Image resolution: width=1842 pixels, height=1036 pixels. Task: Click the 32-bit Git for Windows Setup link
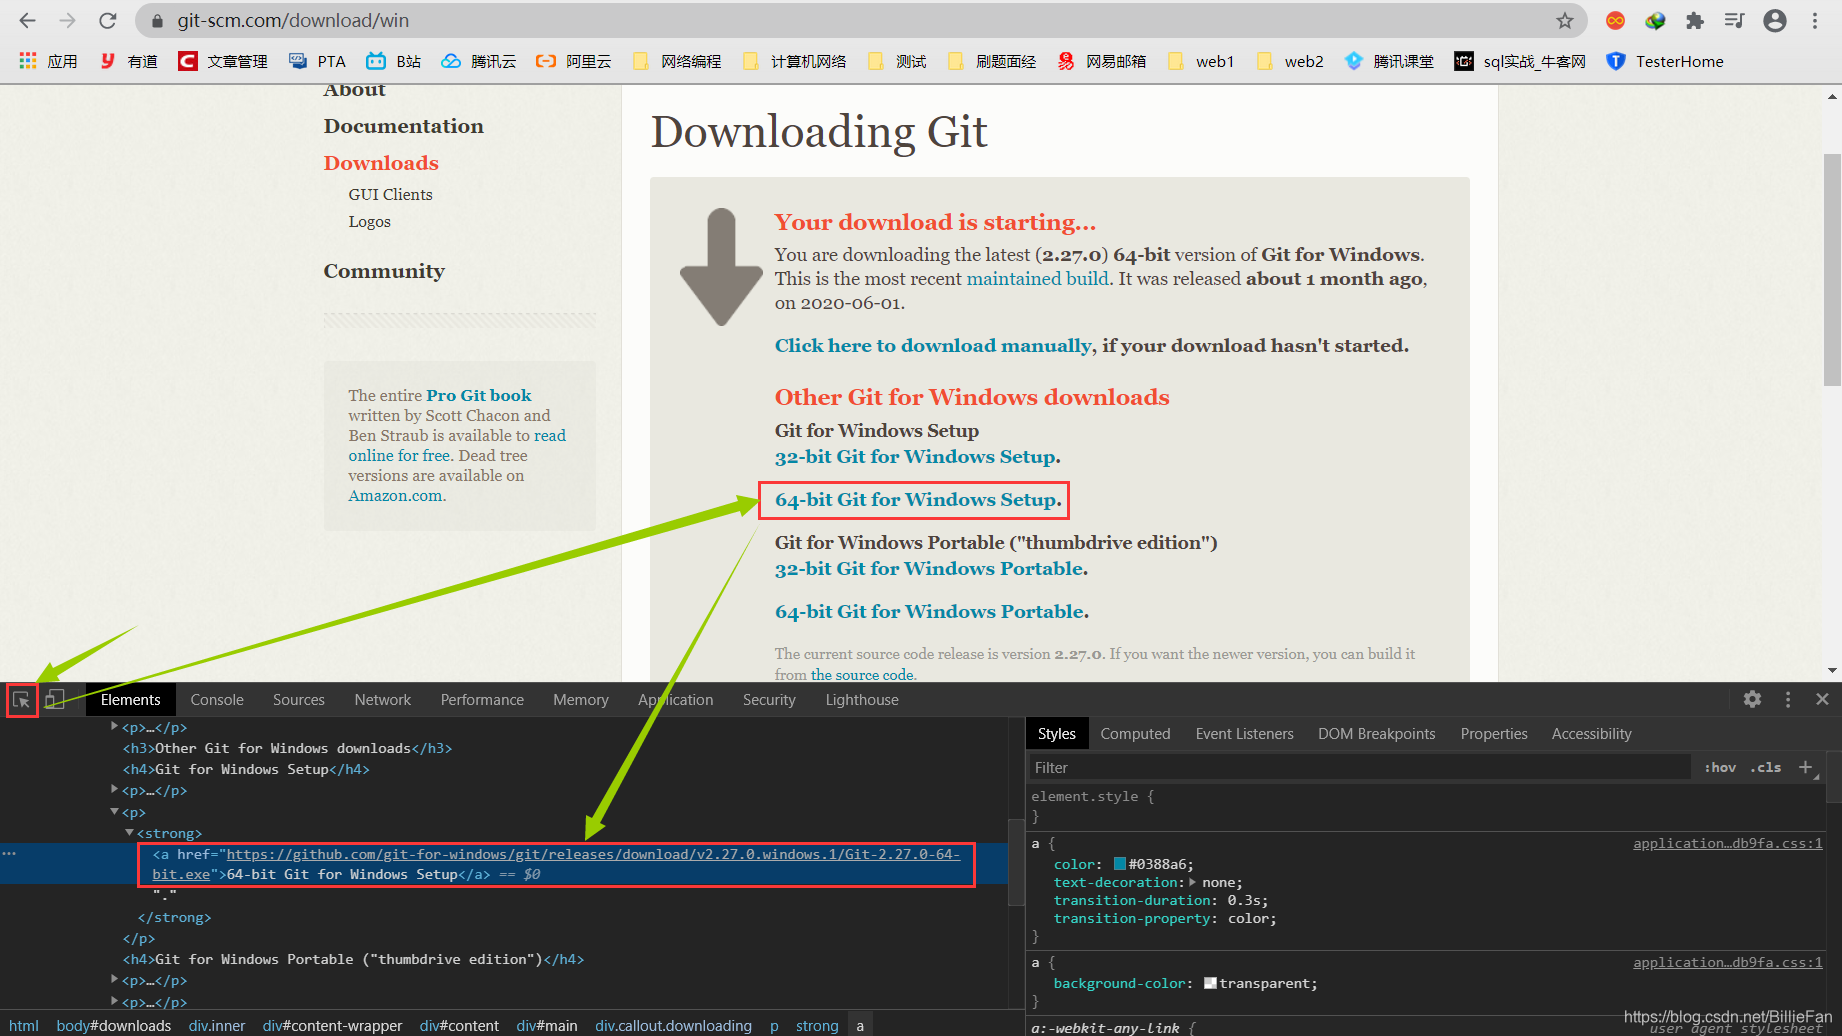(x=915, y=456)
